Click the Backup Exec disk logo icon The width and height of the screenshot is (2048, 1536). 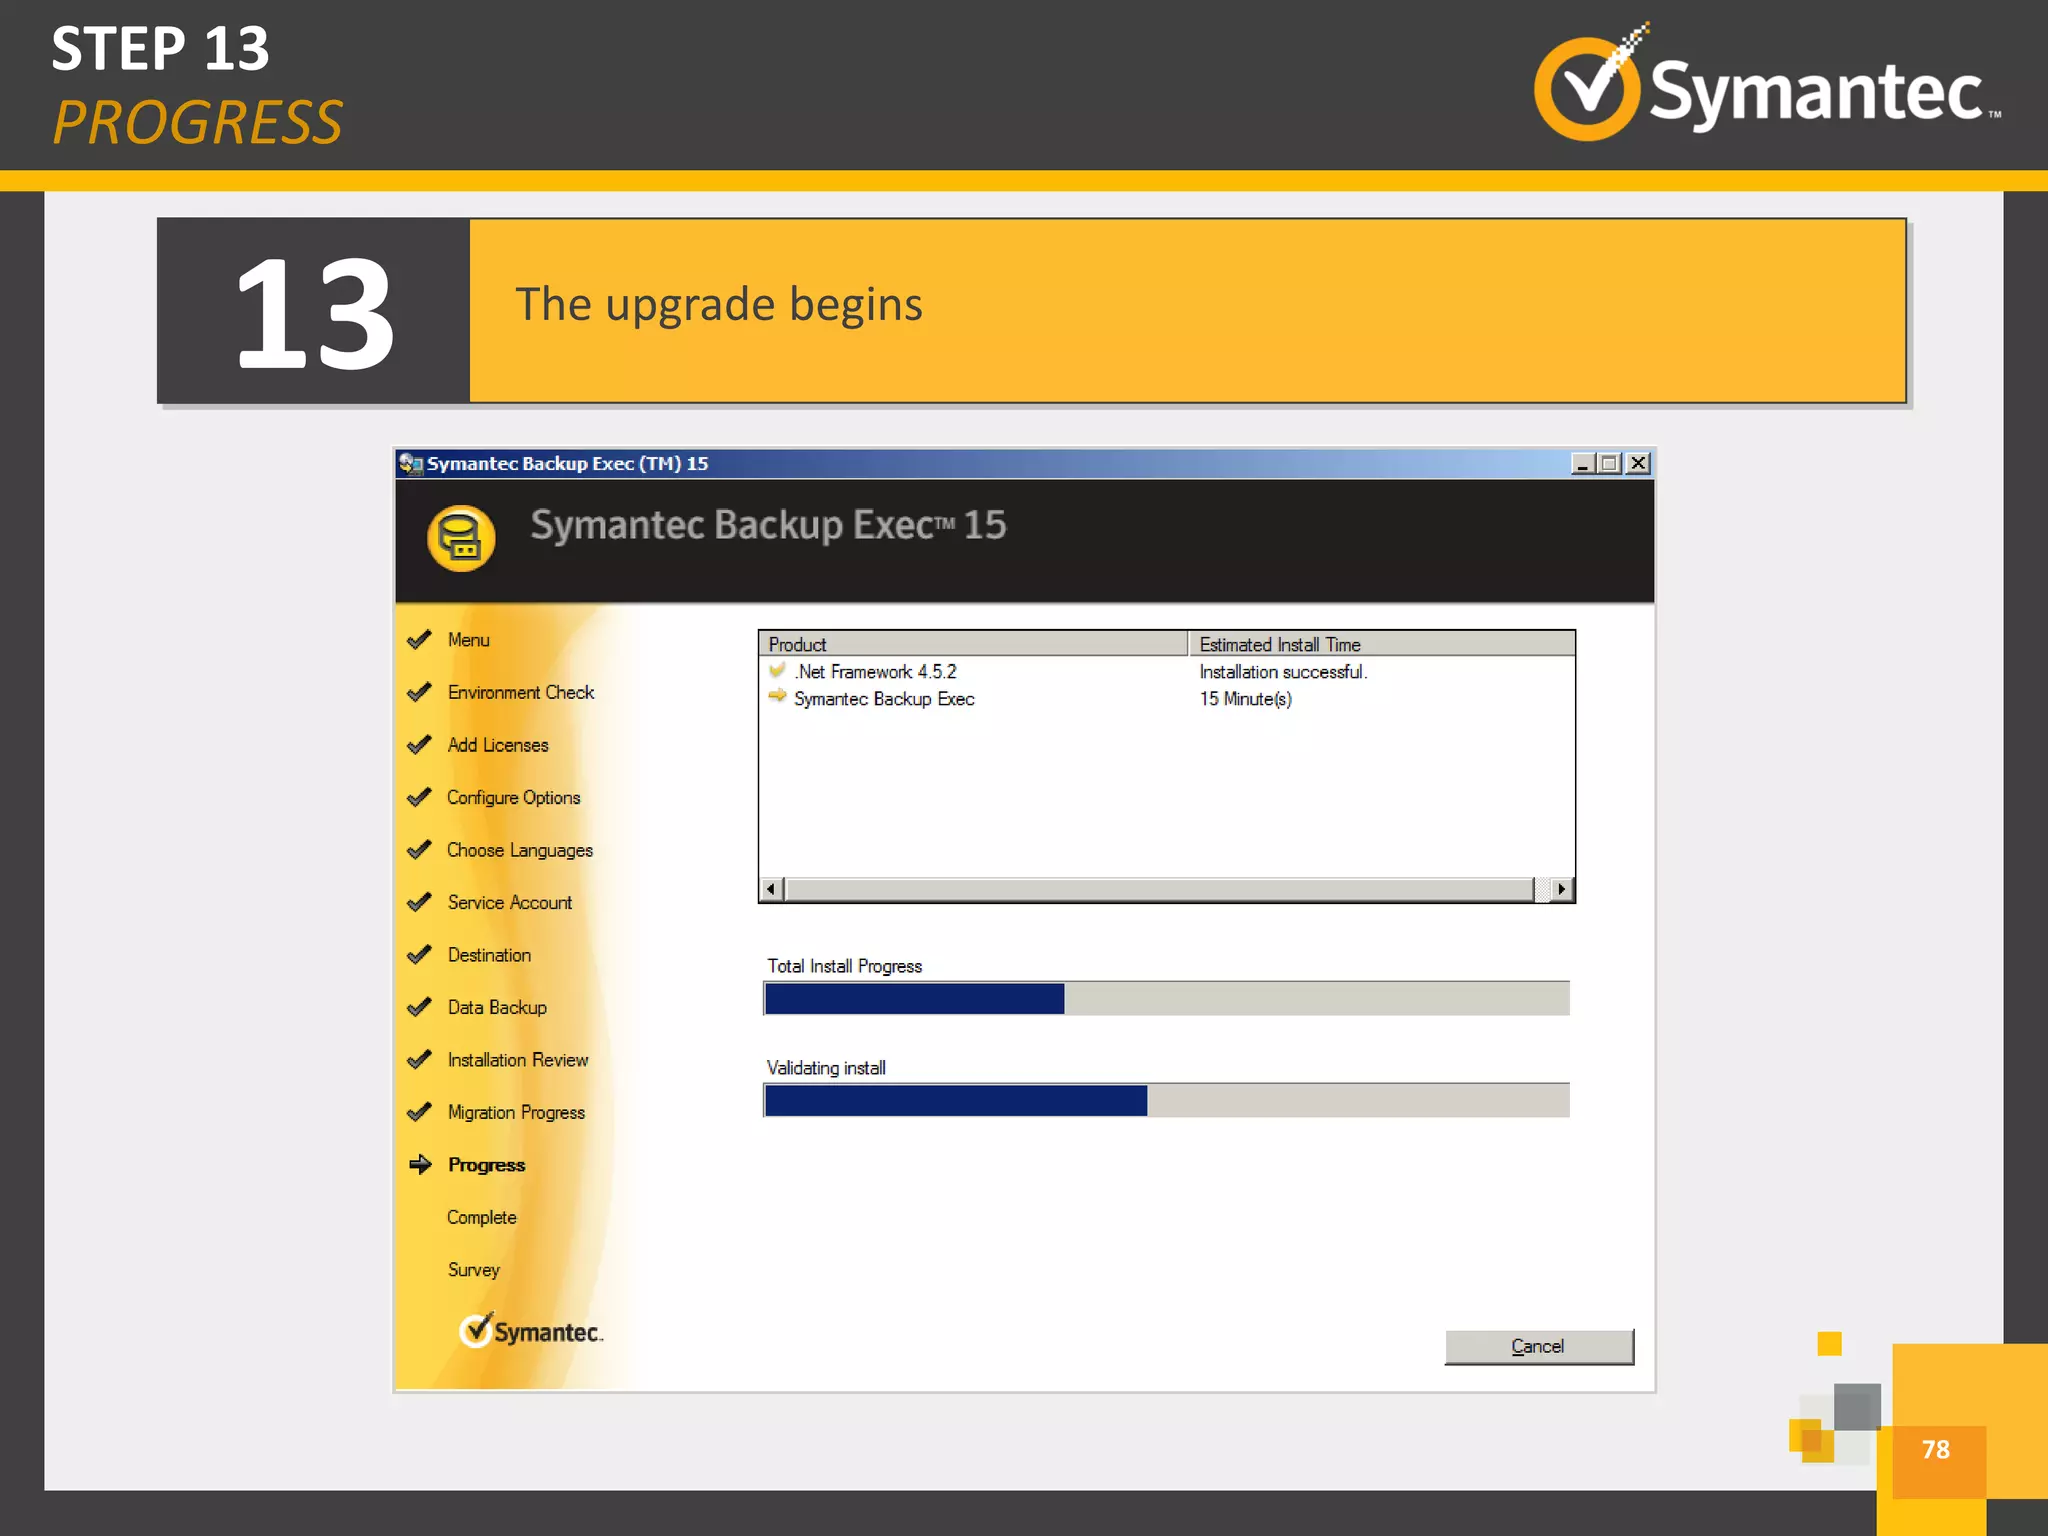point(461,538)
